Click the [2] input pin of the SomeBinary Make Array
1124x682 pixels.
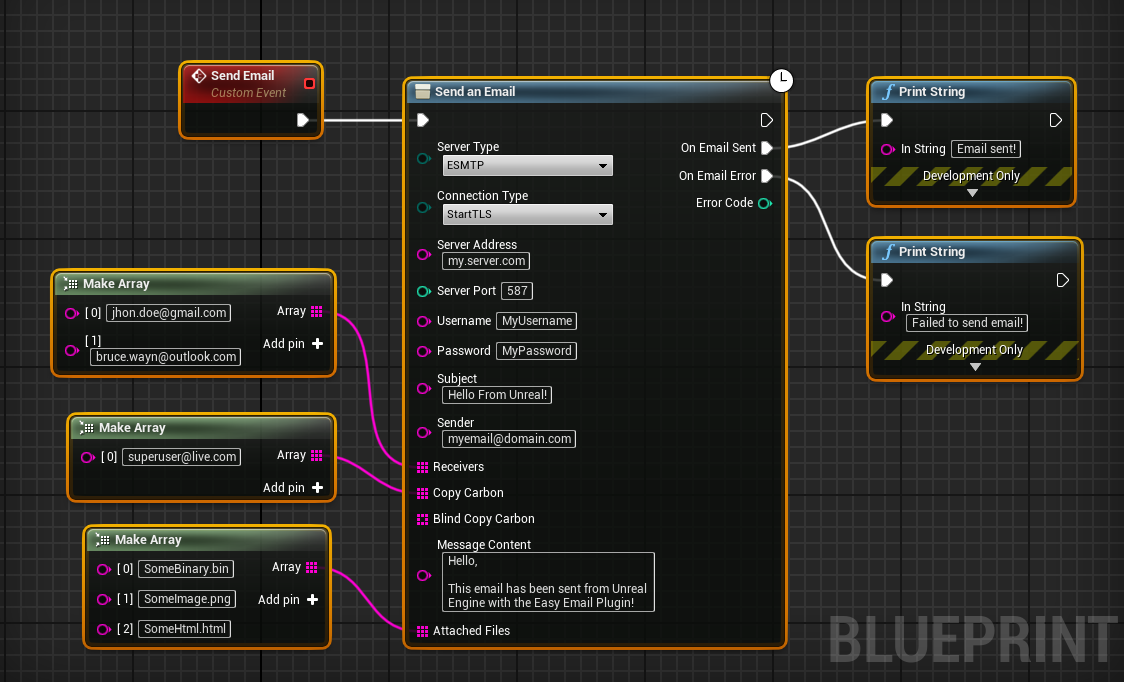[x=104, y=629]
